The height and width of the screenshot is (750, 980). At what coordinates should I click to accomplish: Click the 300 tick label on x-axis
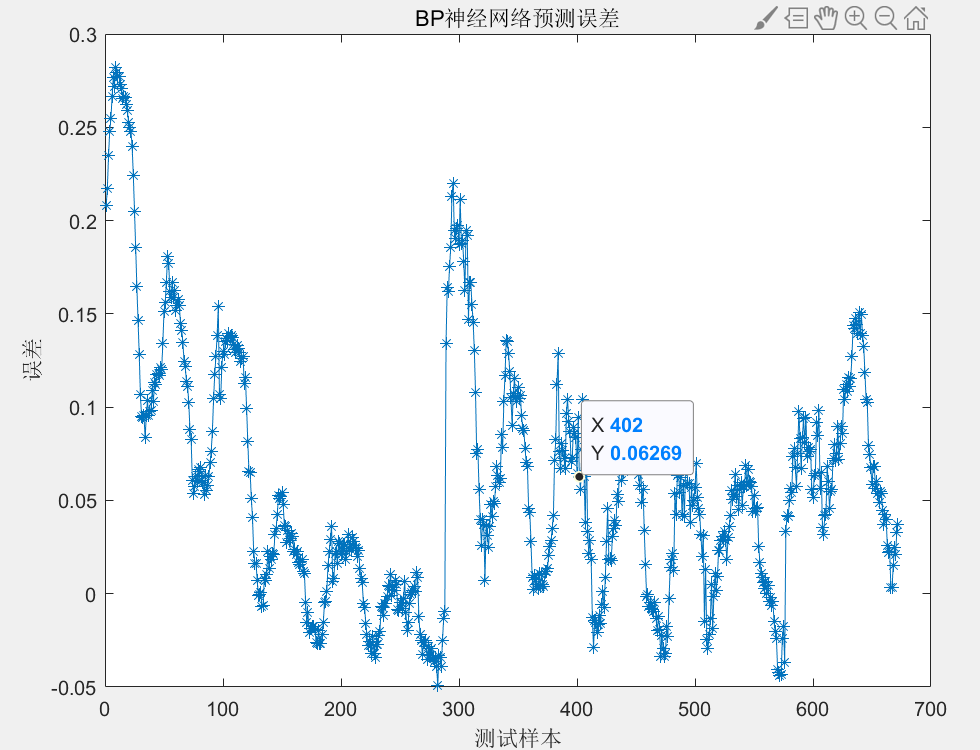(x=459, y=709)
